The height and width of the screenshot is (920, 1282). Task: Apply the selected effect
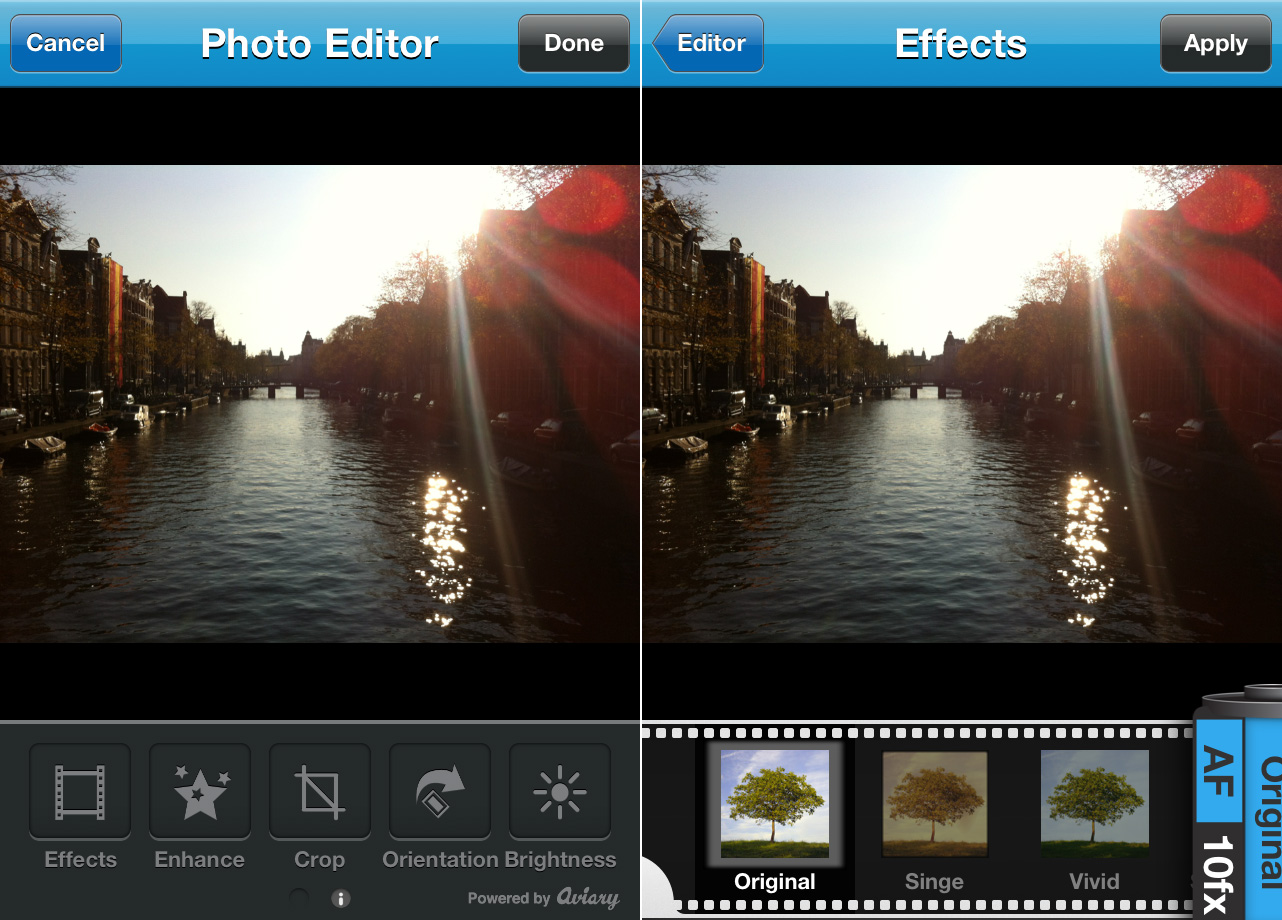(1215, 44)
